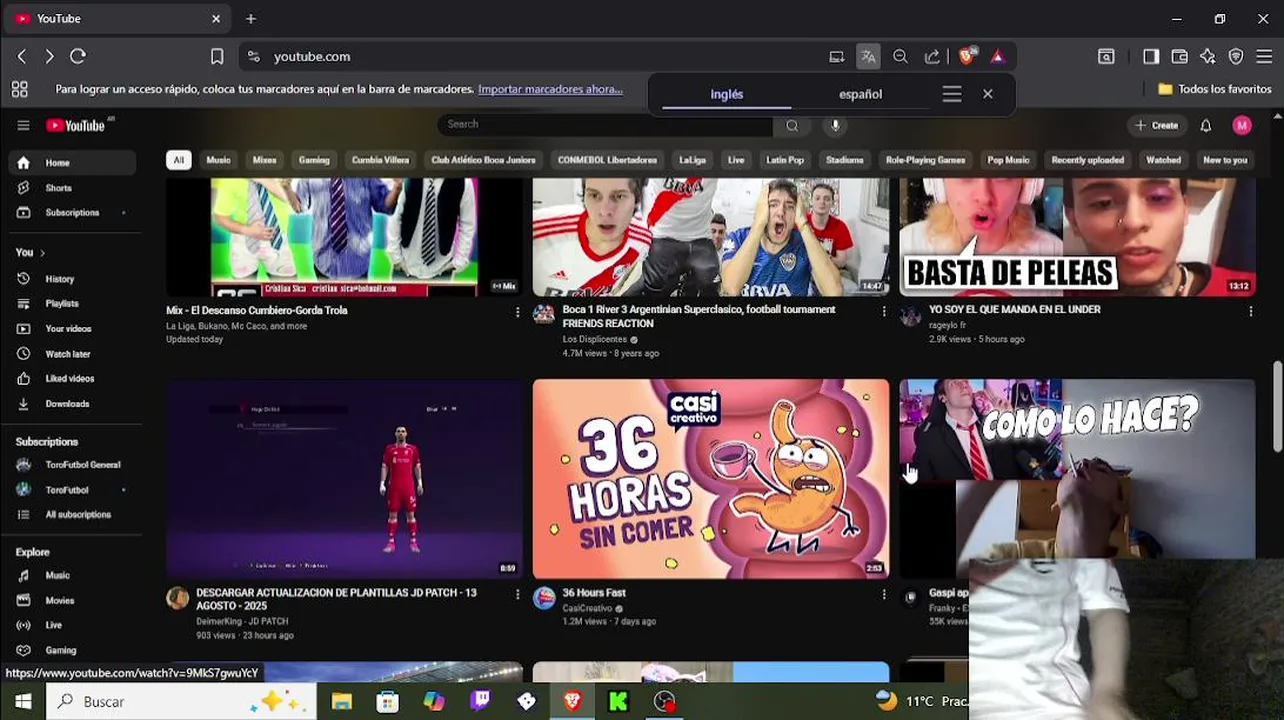Screen dimensions: 1284x720
Task: Click the translate page icon in address bar
Action: tap(868, 57)
